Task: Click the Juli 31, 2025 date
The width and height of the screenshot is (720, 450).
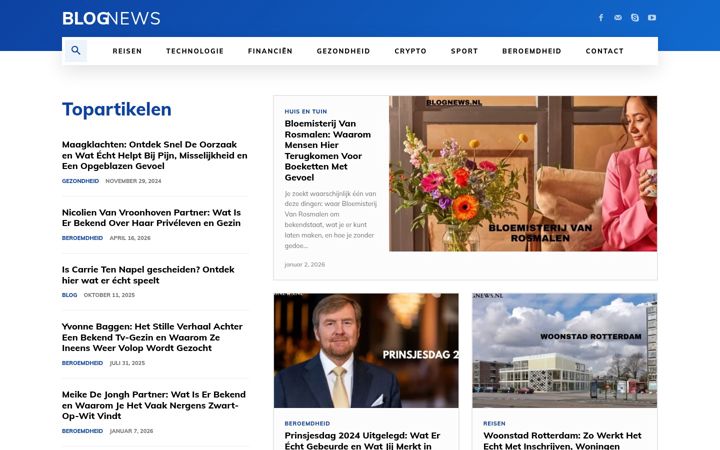Action: (x=127, y=363)
